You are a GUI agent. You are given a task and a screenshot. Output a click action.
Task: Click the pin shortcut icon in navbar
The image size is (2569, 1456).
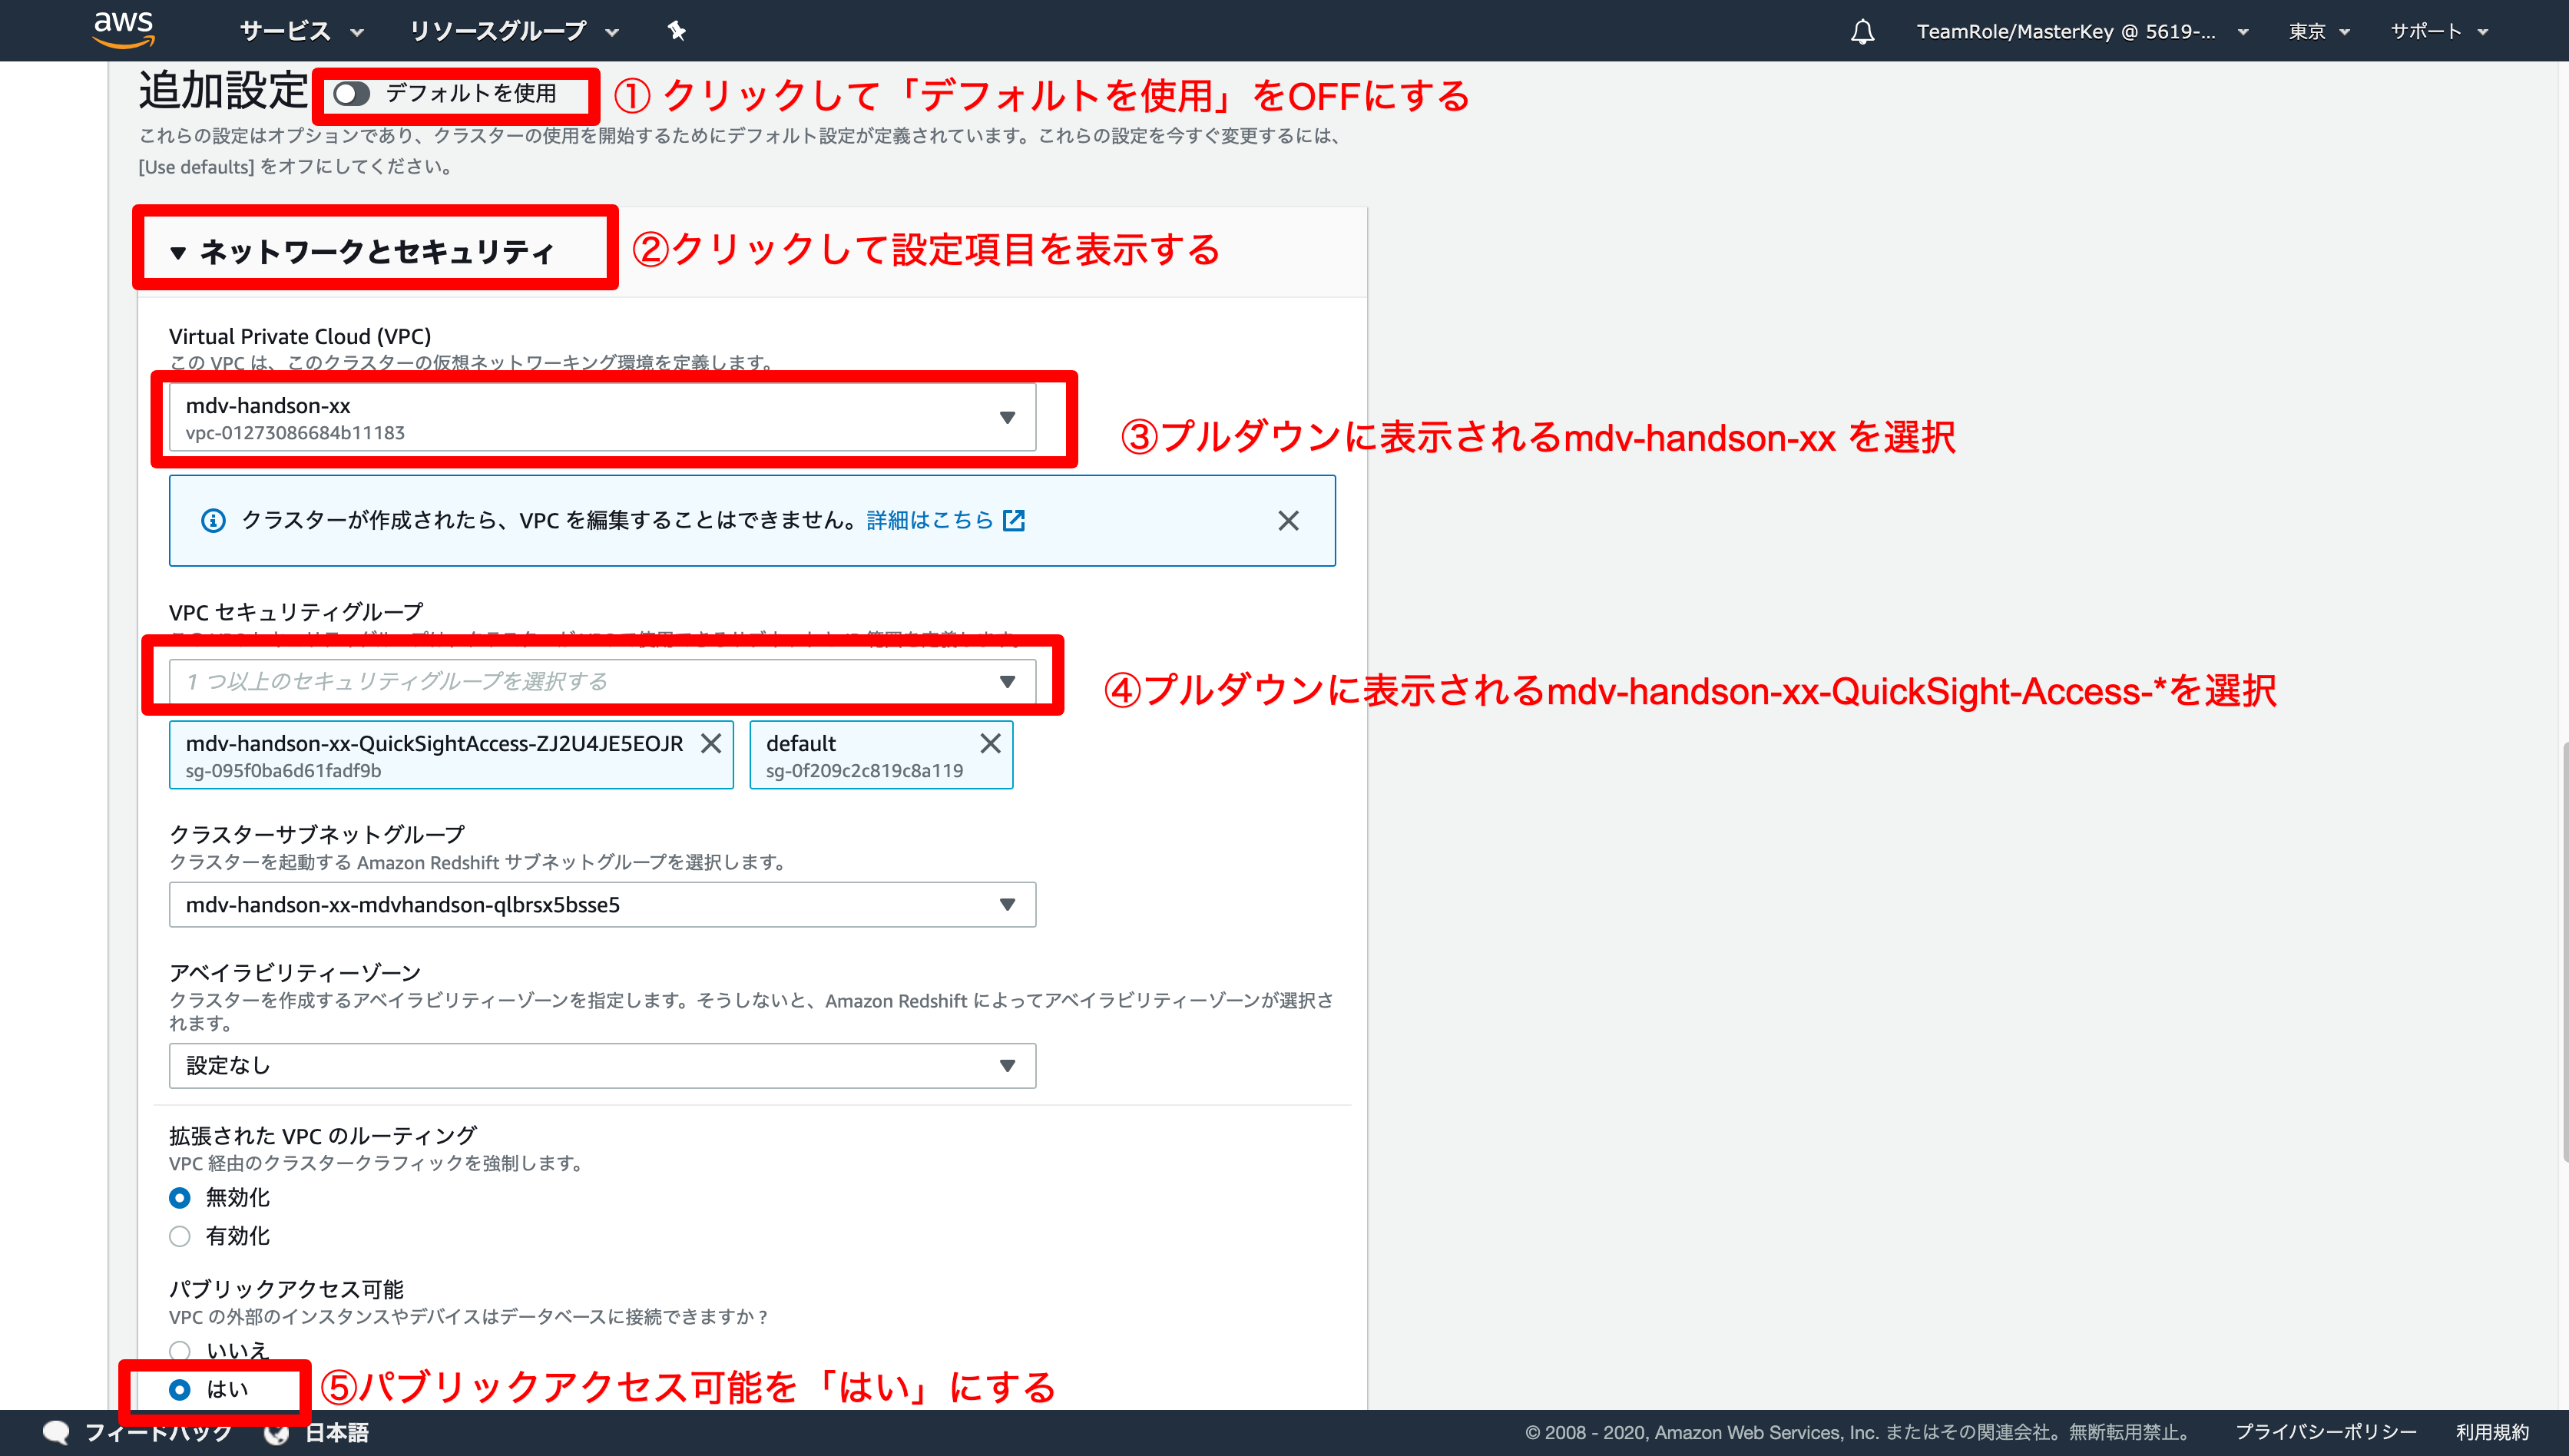pyautogui.click(x=676, y=31)
